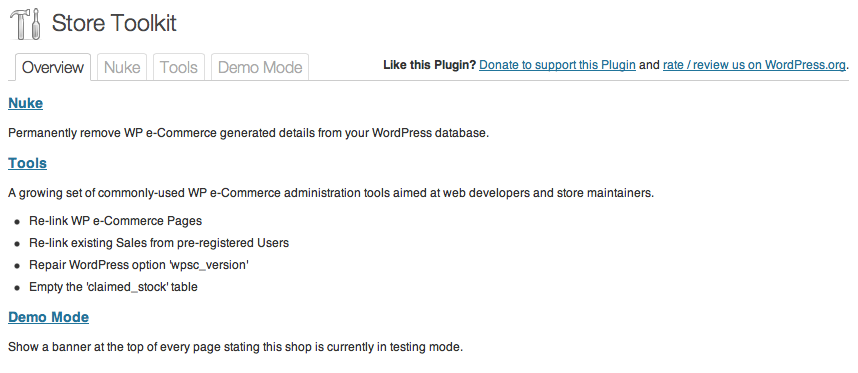Open the Tools tab
858x373 pixels.
click(x=179, y=67)
